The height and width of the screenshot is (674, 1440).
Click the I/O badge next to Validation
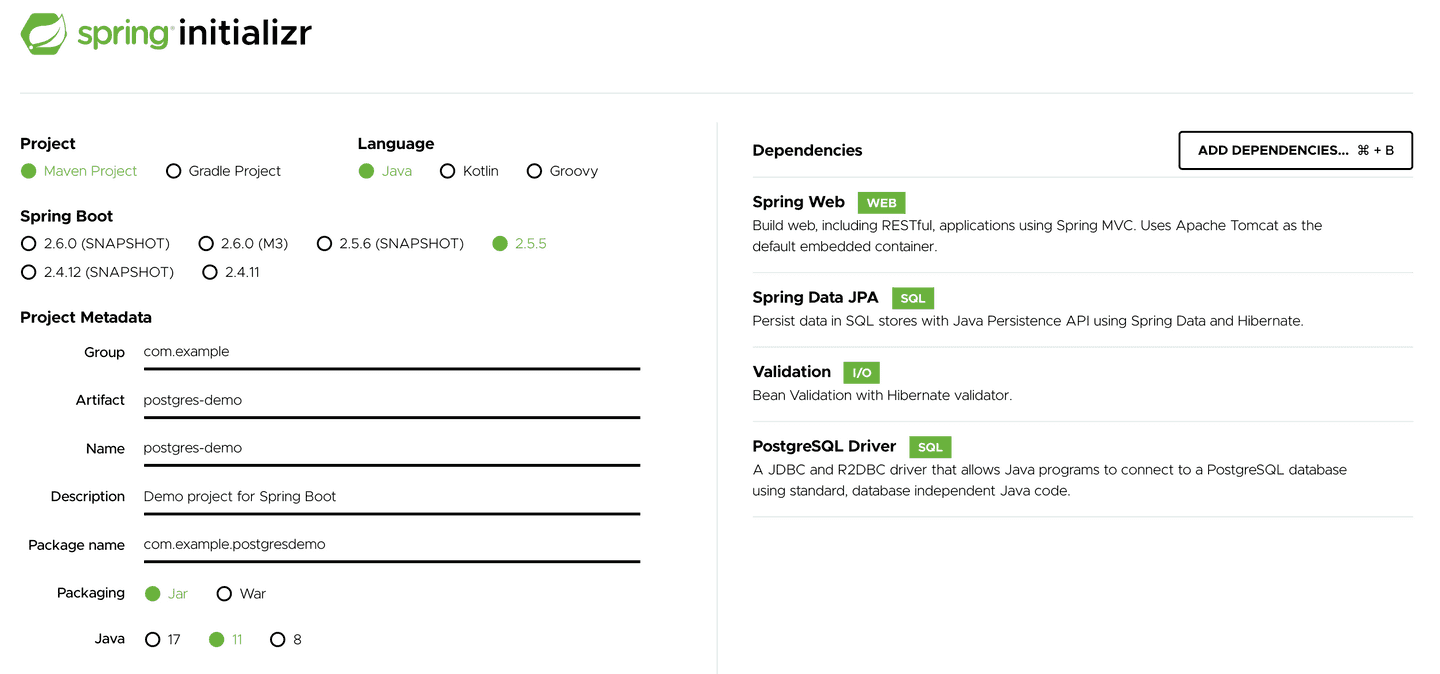tap(861, 373)
